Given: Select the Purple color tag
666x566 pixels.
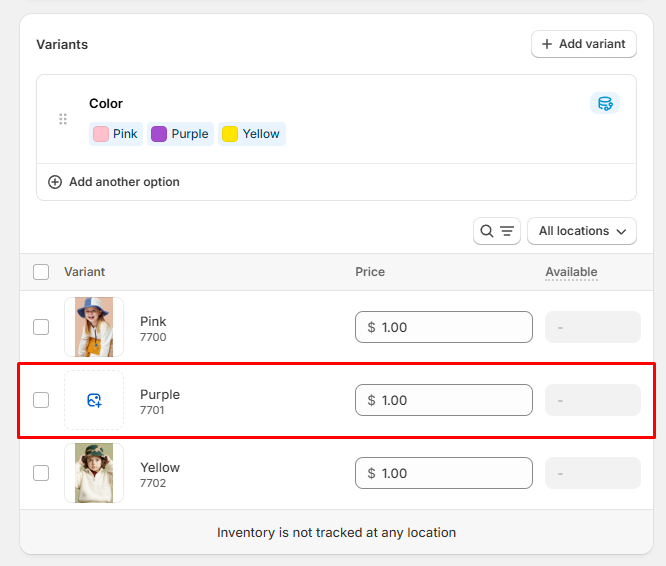Looking at the screenshot, I should pos(180,134).
